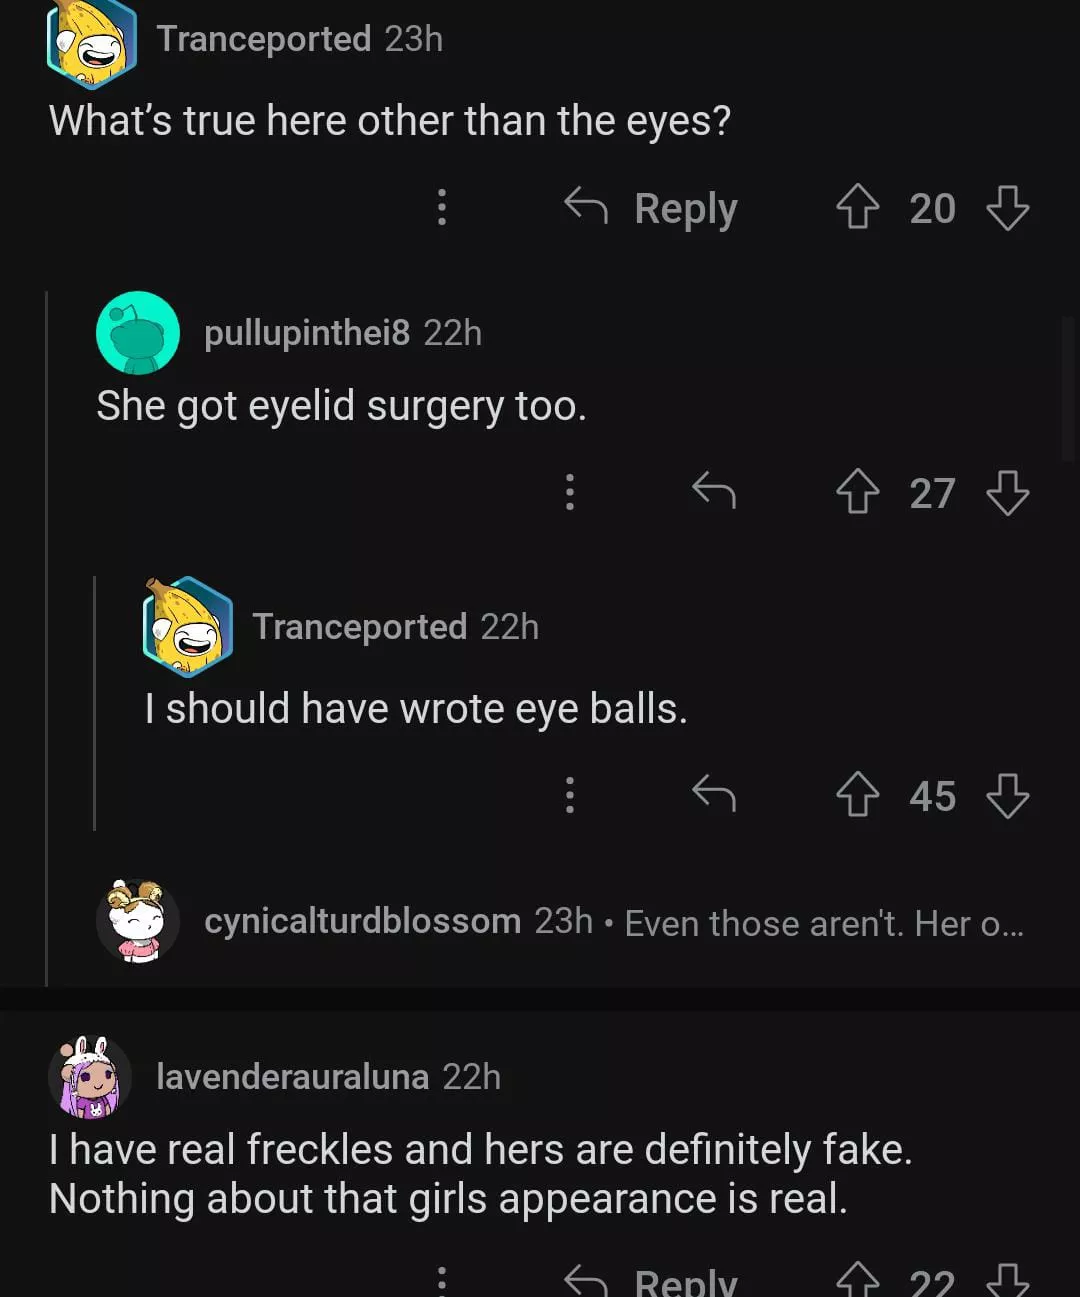Upvote the 'eye balls' comment
Image resolution: width=1080 pixels, height=1297 pixels.
(x=857, y=796)
